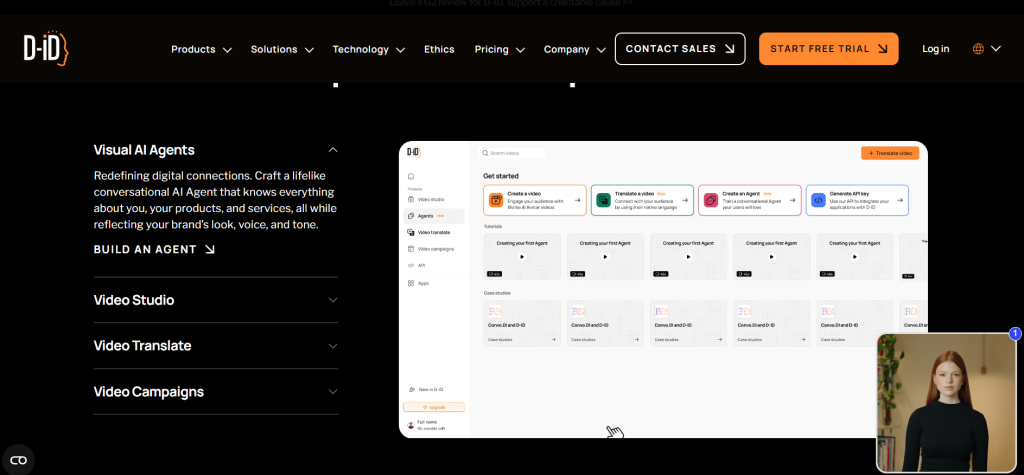Click the globe language icon
Screen dimensions: 1024x475
pyautogui.click(x=978, y=49)
